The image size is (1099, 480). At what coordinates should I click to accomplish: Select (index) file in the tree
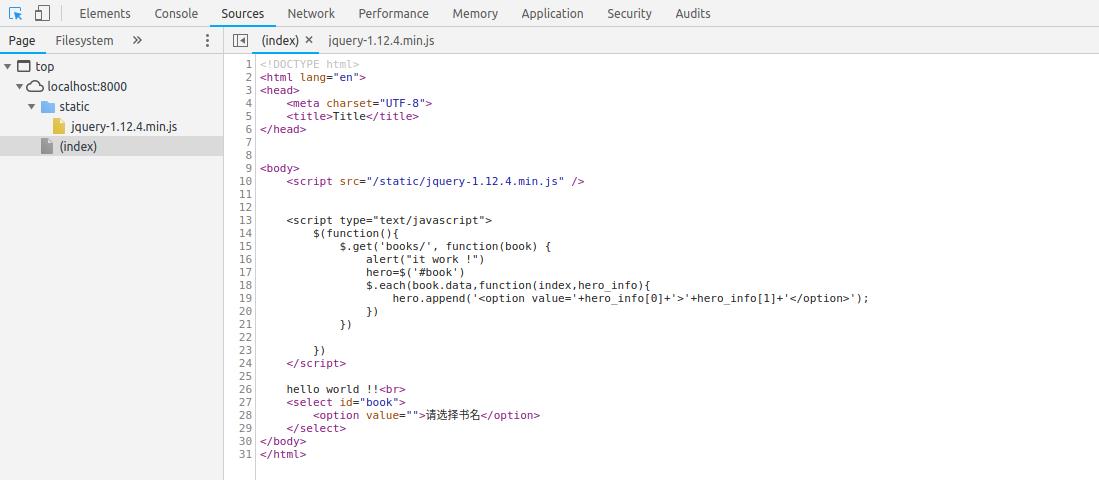pyautogui.click(x=78, y=146)
